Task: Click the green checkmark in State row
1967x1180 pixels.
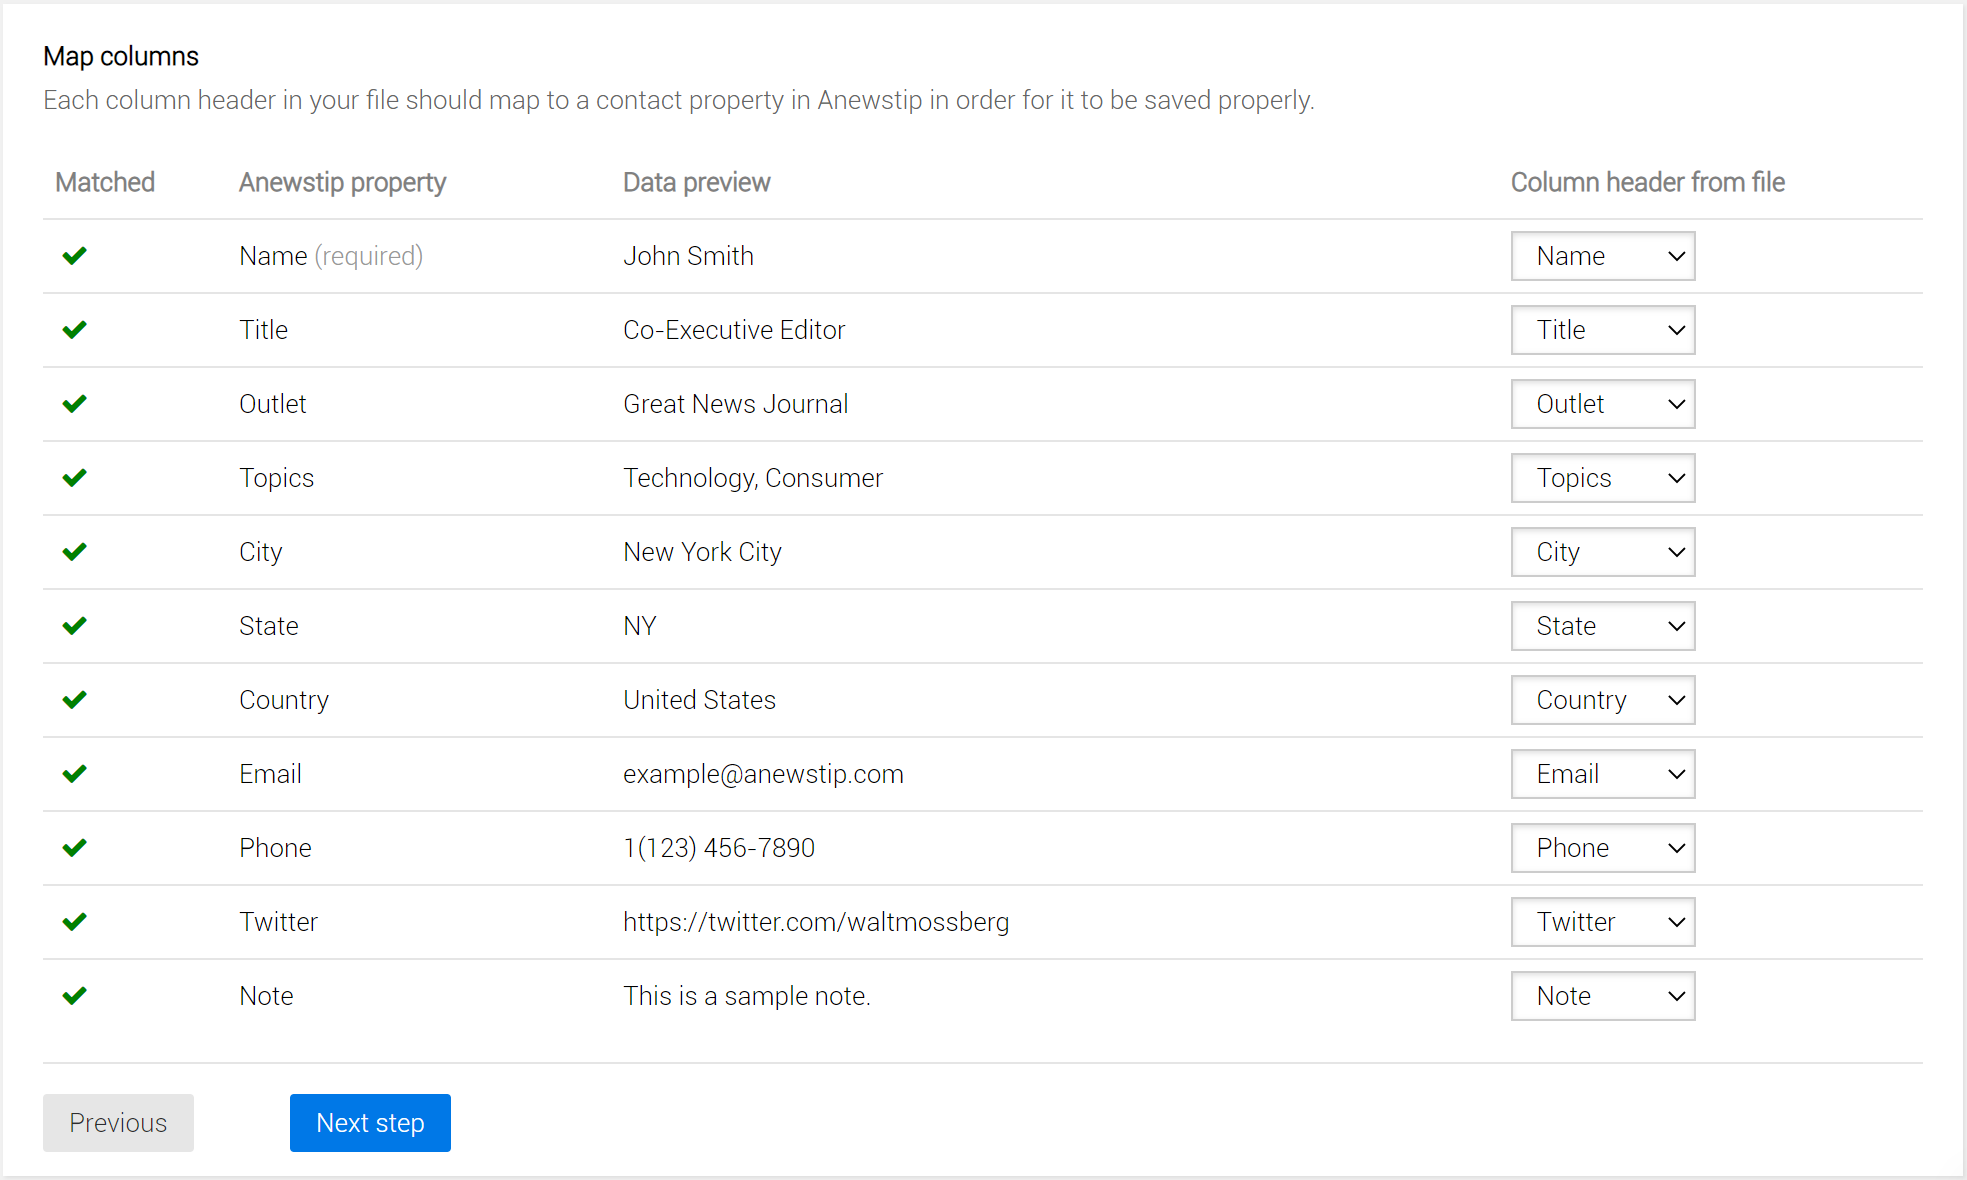Action: (x=75, y=626)
